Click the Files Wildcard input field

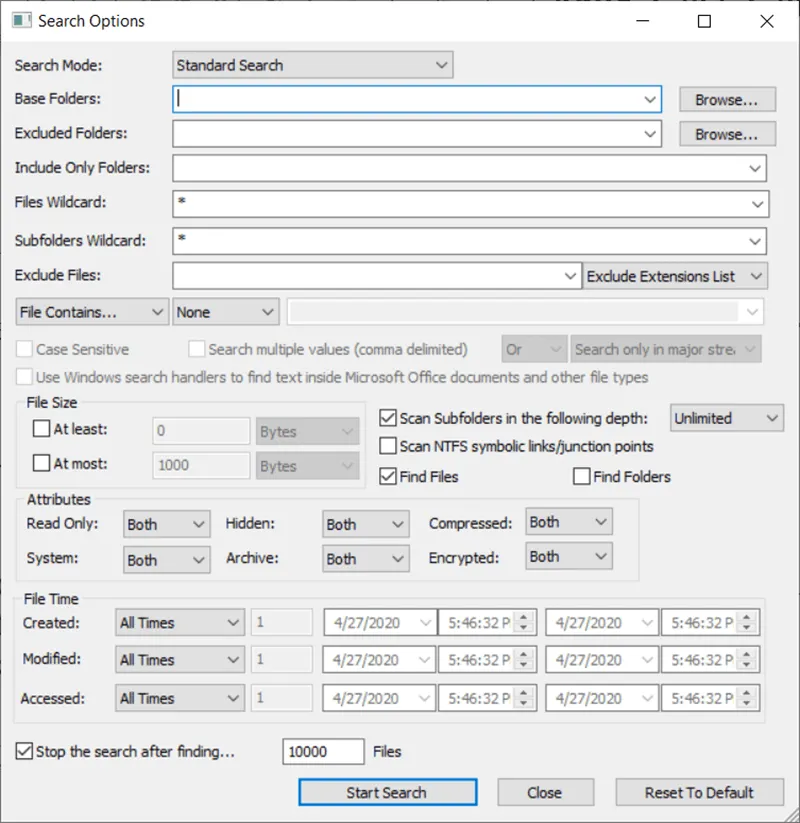[x=460, y=203]
